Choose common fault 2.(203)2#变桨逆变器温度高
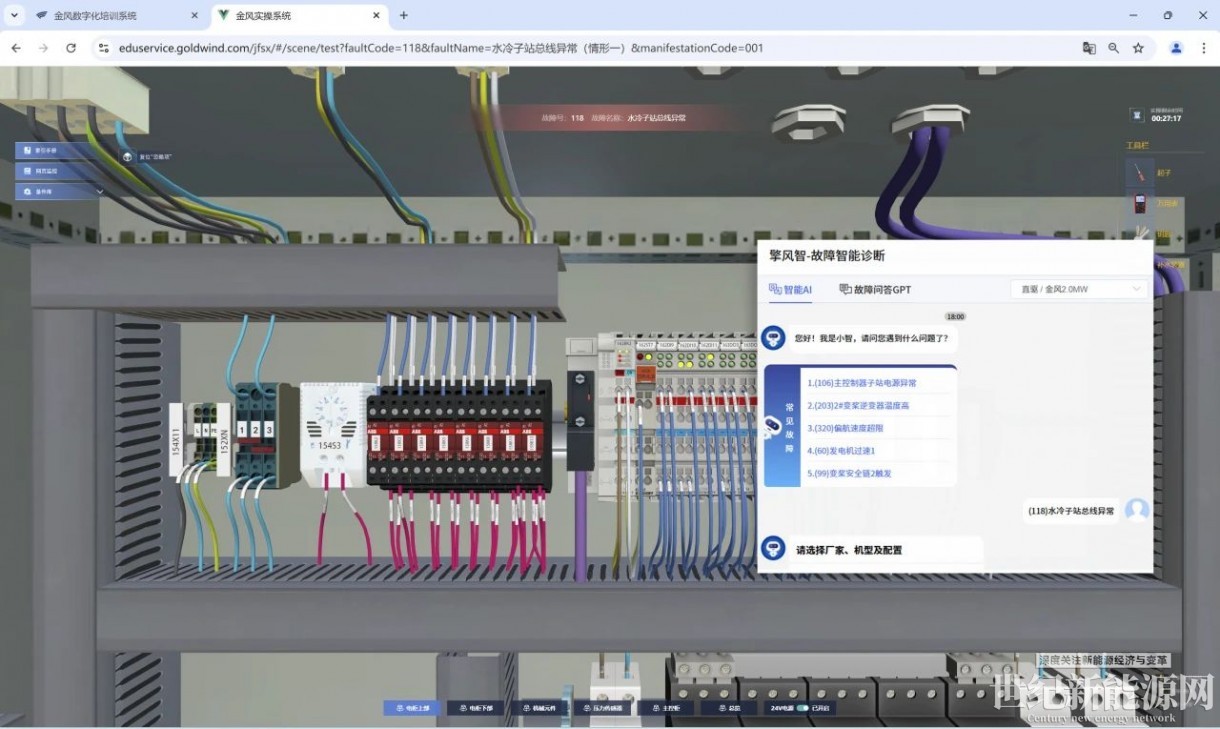The image size is (1220, 729). tap(858, 406)
